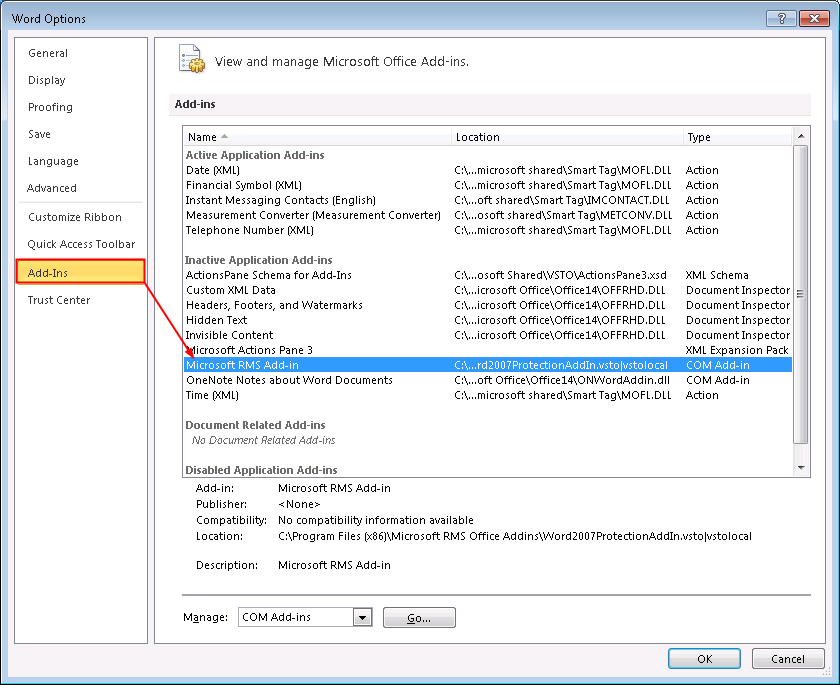Click the scroll down arrow of add-ins list
Viewport: 840px width, 685px height.
tap(801, 468)
